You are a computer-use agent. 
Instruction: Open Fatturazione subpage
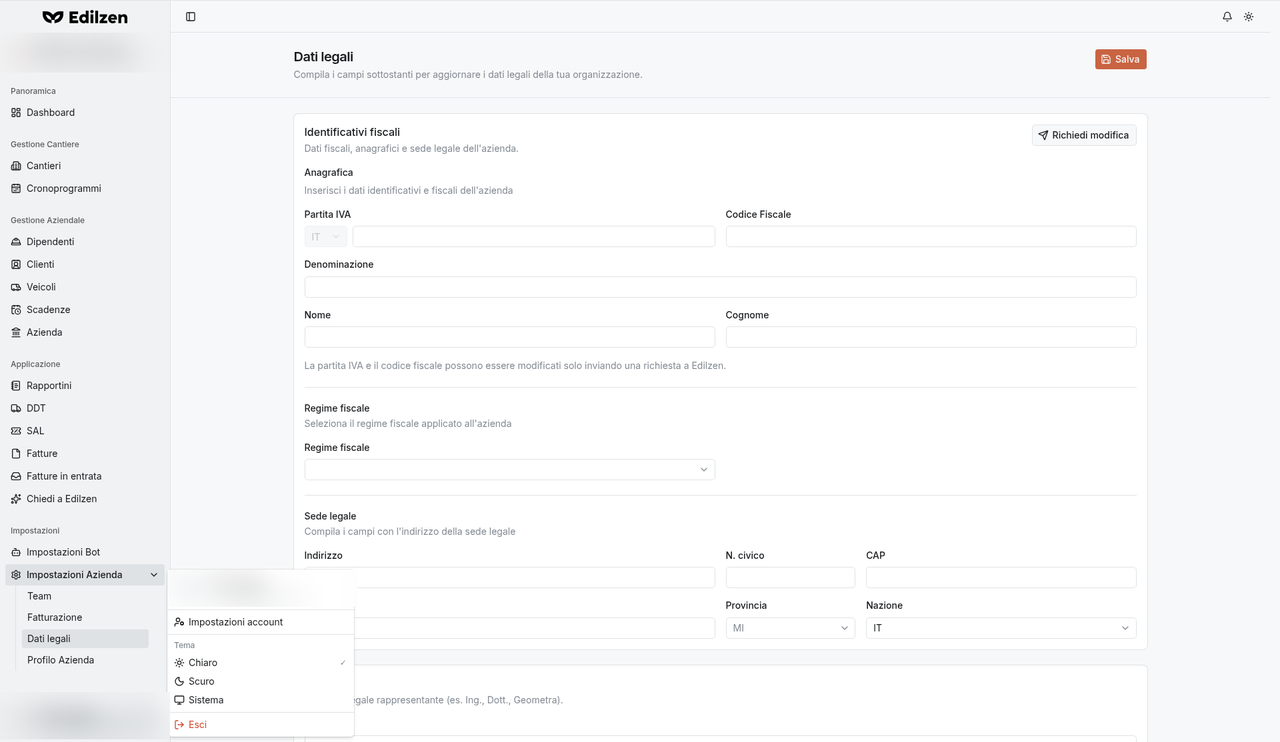(x=85, y=618)
